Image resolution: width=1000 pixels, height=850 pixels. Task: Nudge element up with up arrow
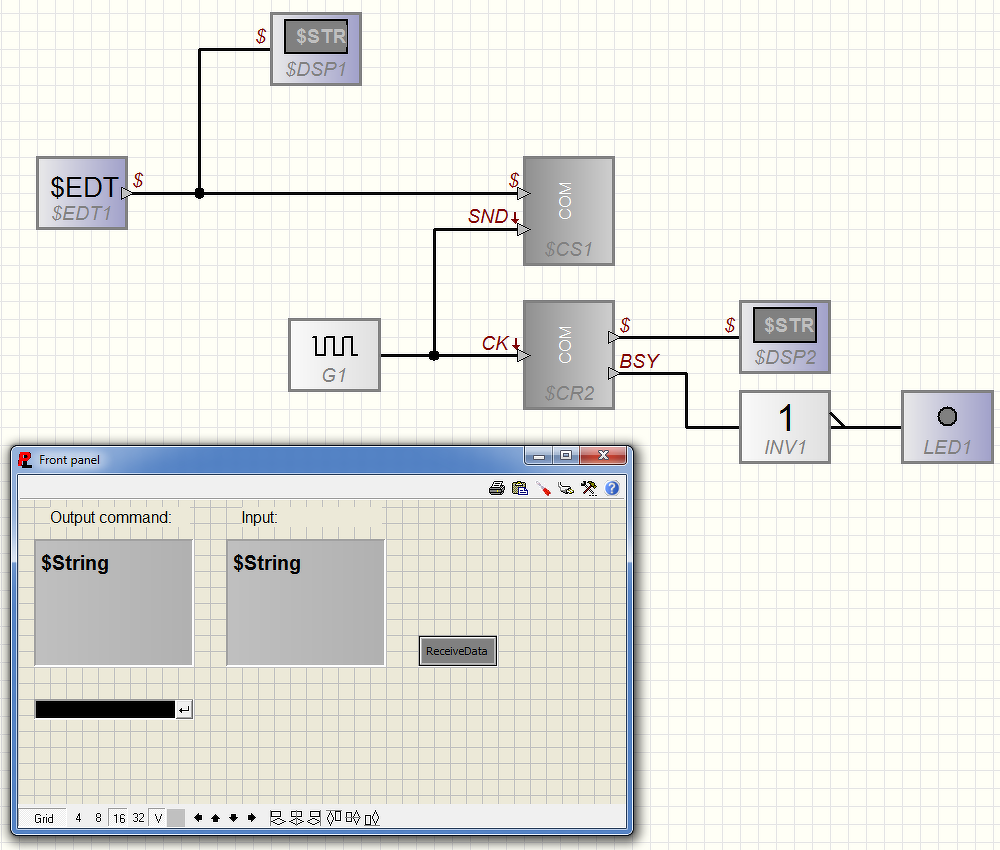(x=216, y=817)
